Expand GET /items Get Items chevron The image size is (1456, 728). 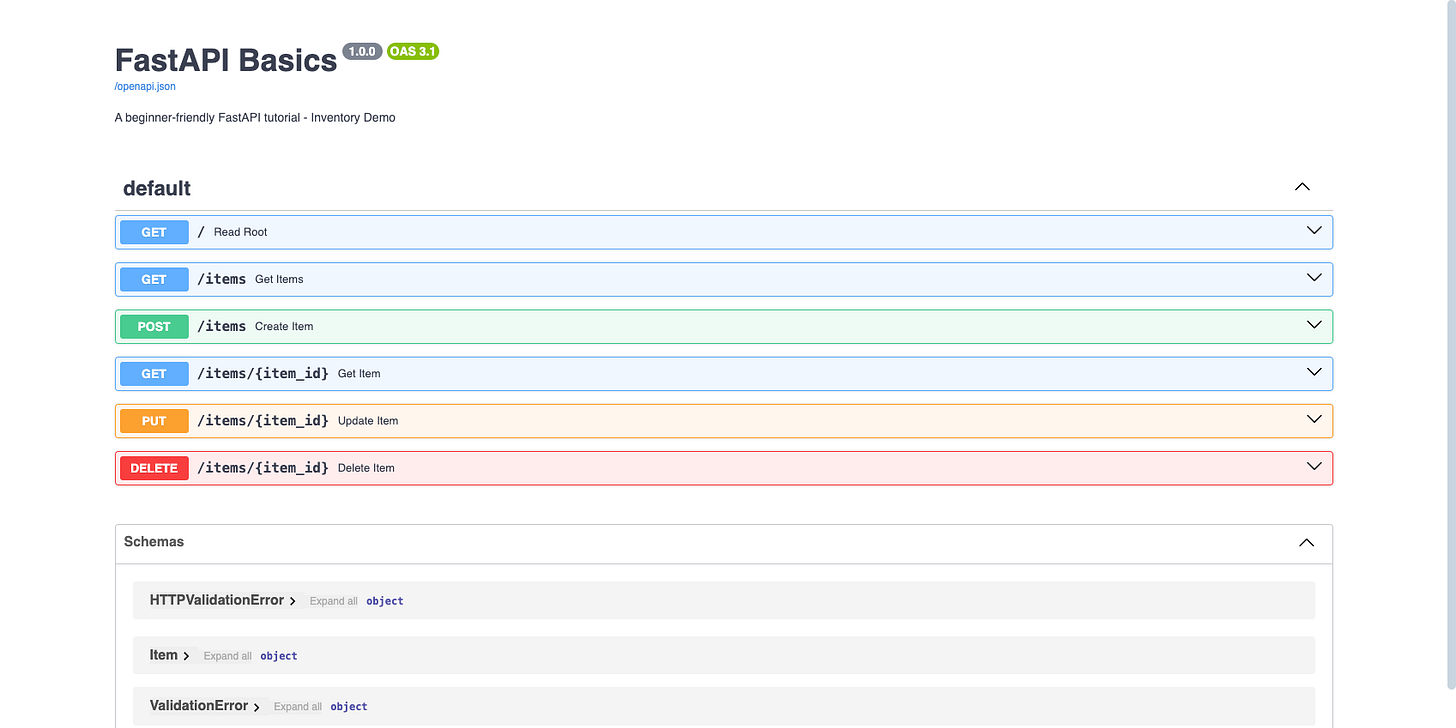[x=1315, y=278]
